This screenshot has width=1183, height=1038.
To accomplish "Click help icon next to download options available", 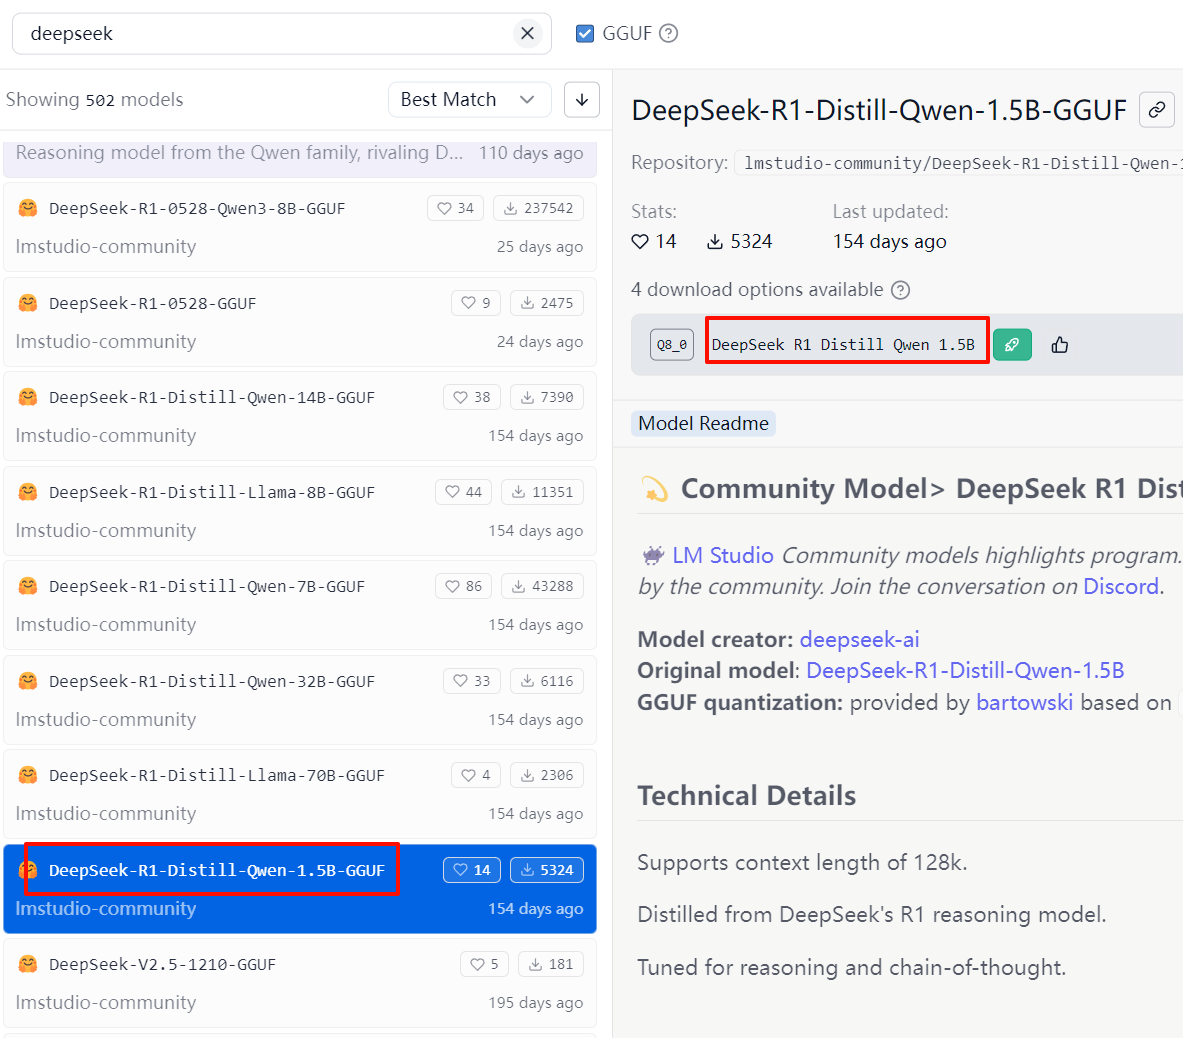I will point(900,290).
